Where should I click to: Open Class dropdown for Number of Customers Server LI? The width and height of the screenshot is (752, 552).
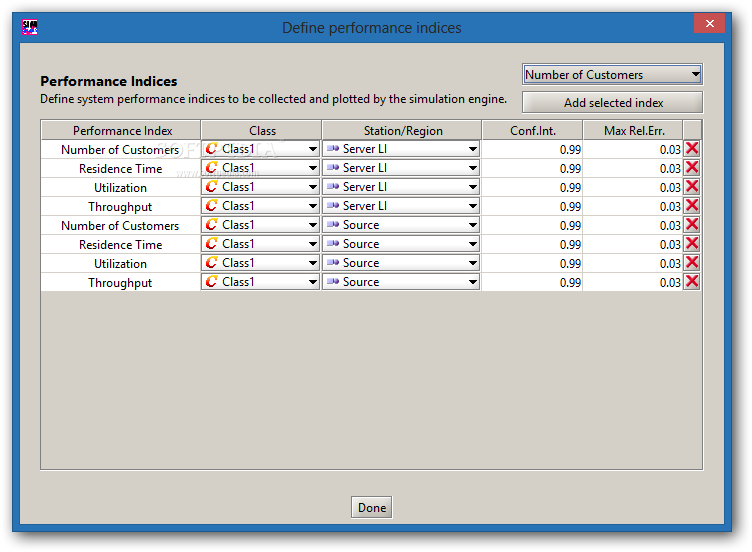(x=260, y=149)
